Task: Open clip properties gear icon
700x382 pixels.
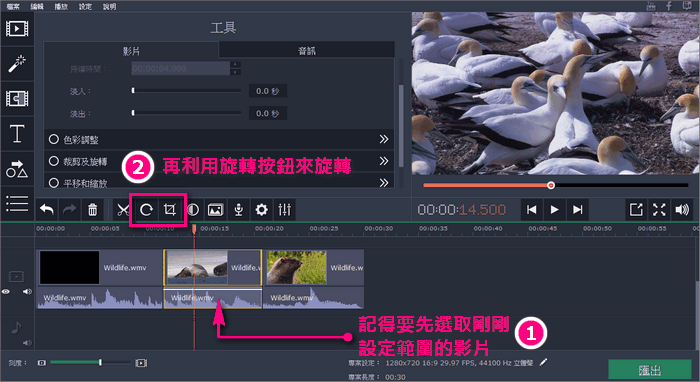Action: pyautogui.click(x=262, y=209)
